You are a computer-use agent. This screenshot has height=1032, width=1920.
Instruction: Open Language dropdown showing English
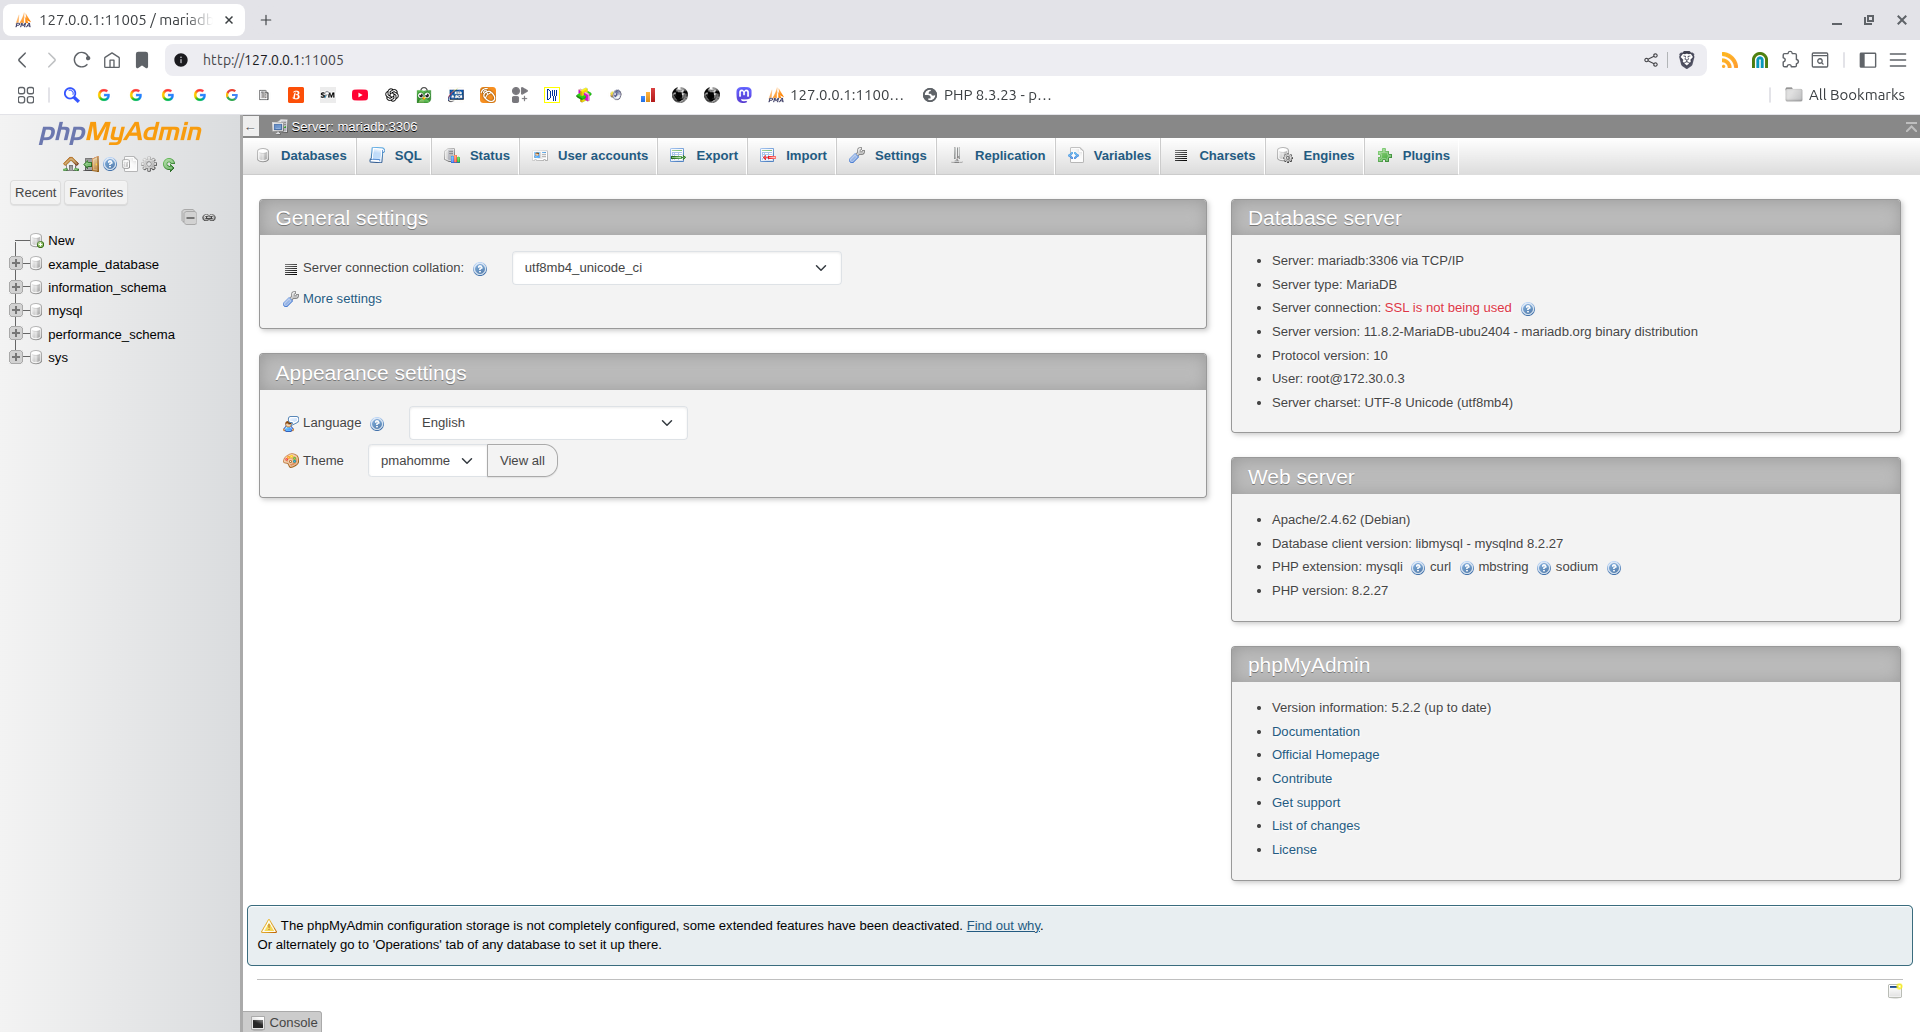[x=548, y=423]
